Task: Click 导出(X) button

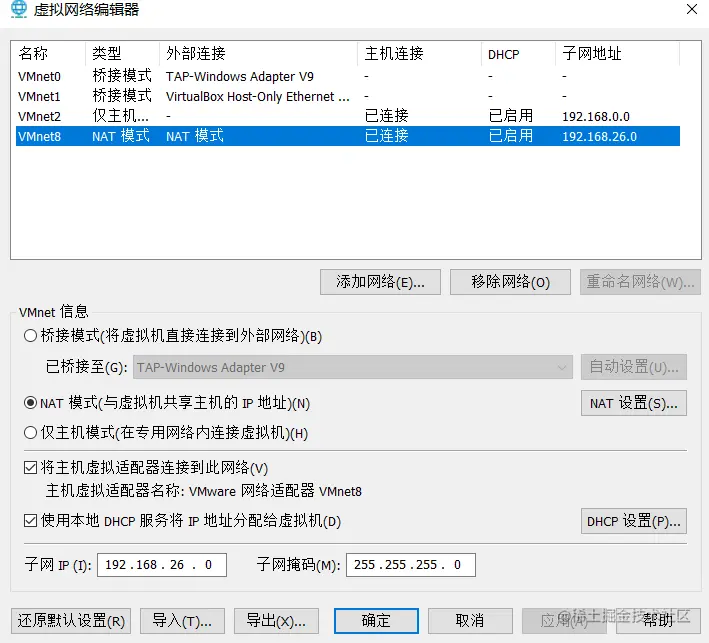Action: (276, 621)
